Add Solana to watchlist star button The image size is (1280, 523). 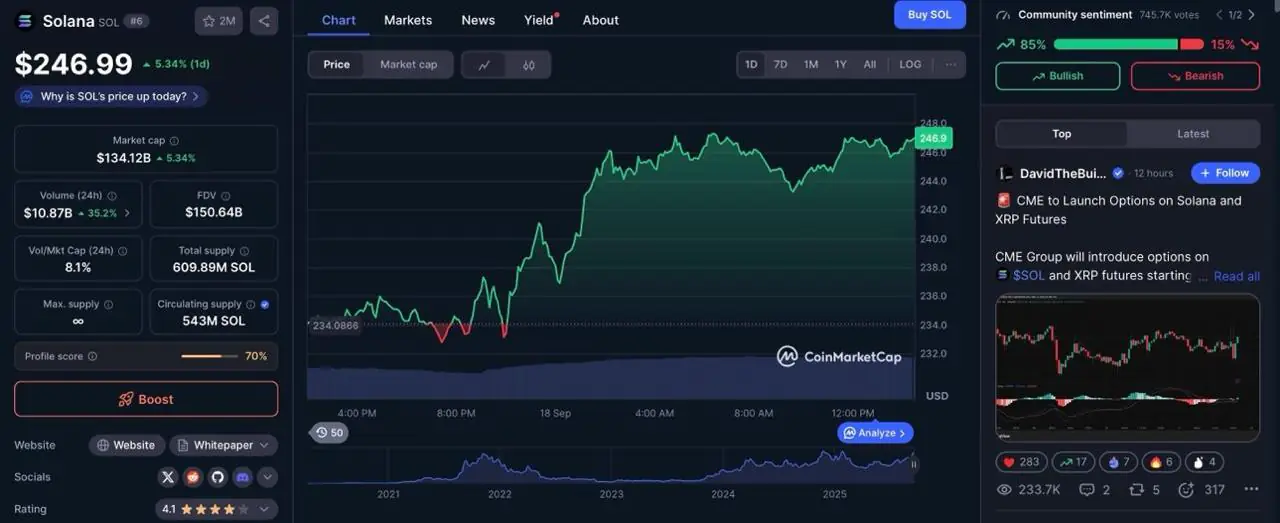[218, 20]
